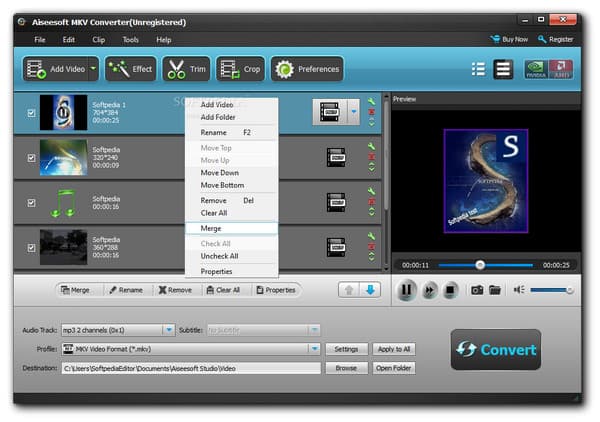Click output format button for Softpedia 1

point(330,112)
